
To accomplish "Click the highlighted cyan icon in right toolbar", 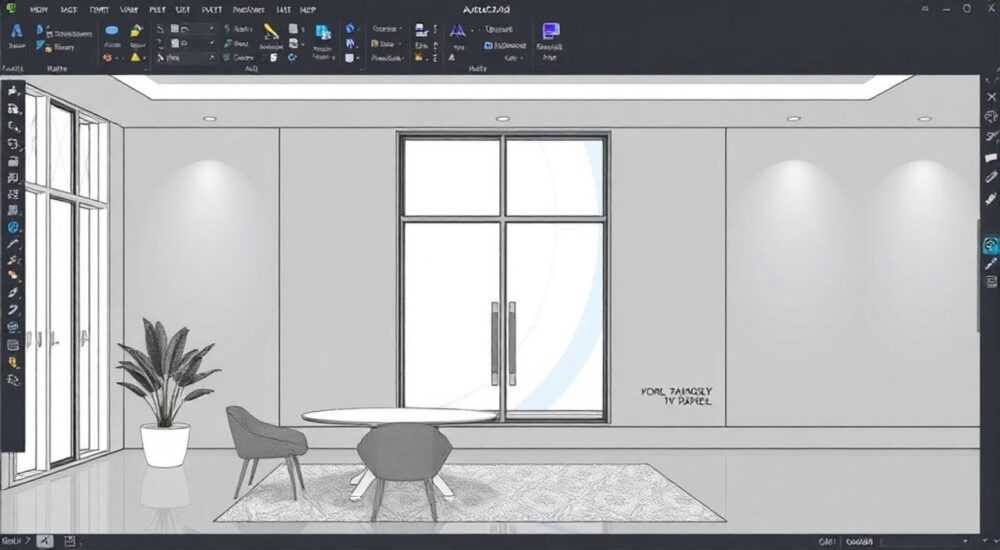I will click(990, 246).
